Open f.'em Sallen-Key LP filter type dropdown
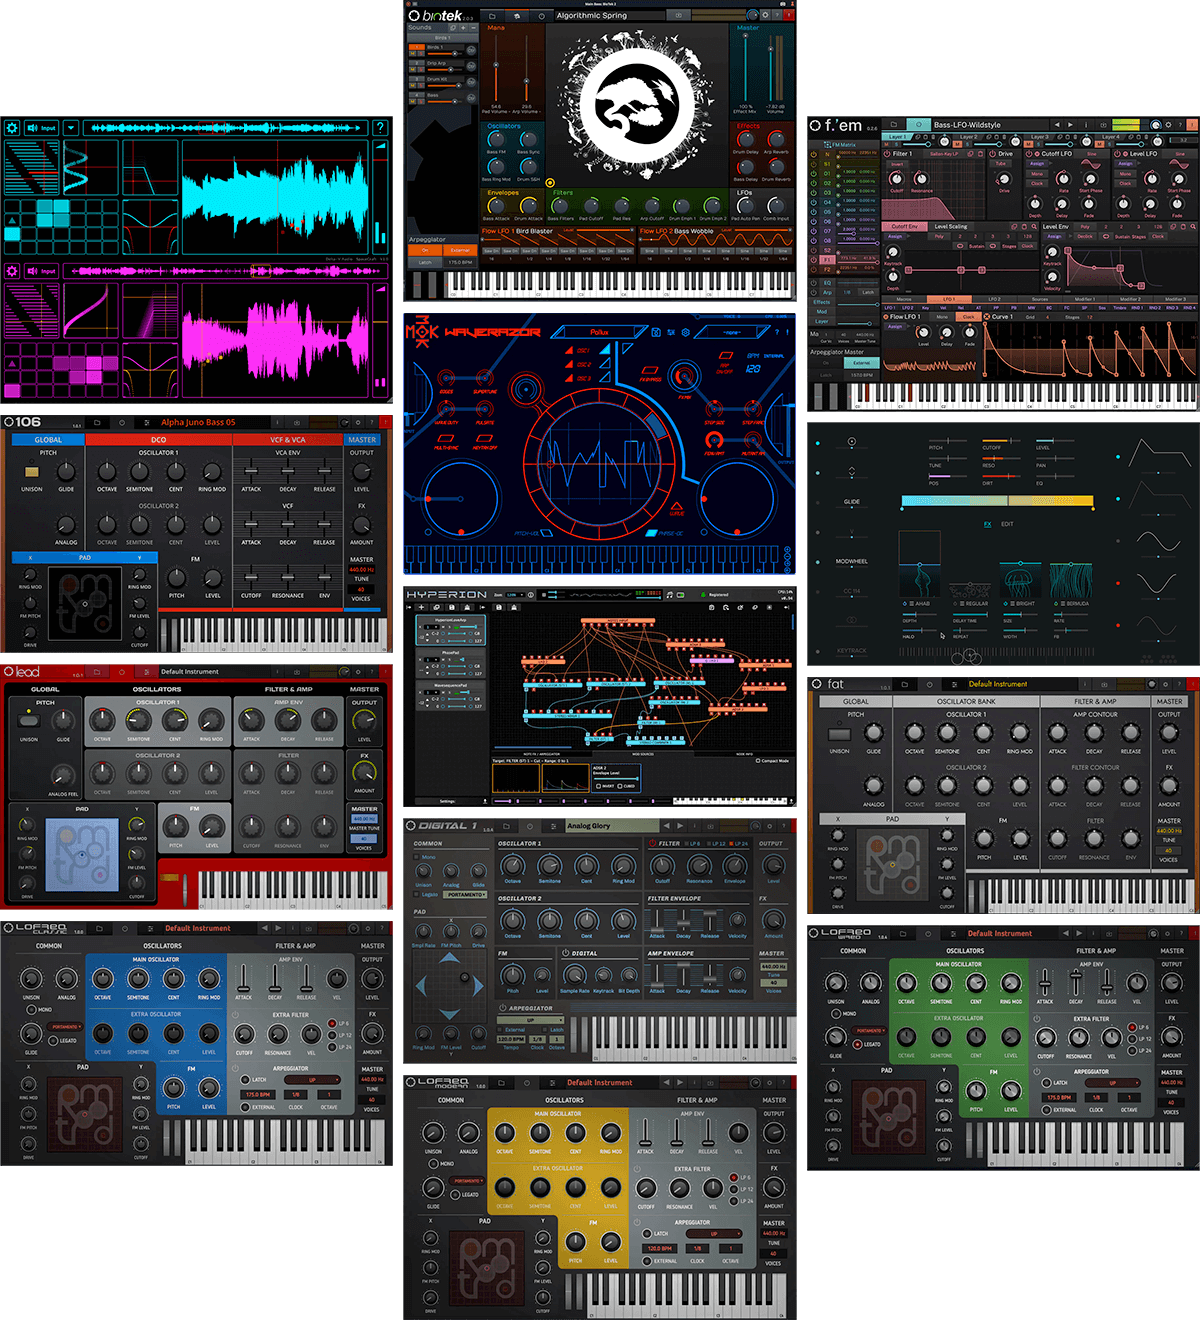Viewport: 1200px width, 1320px height. coord(944,154)
